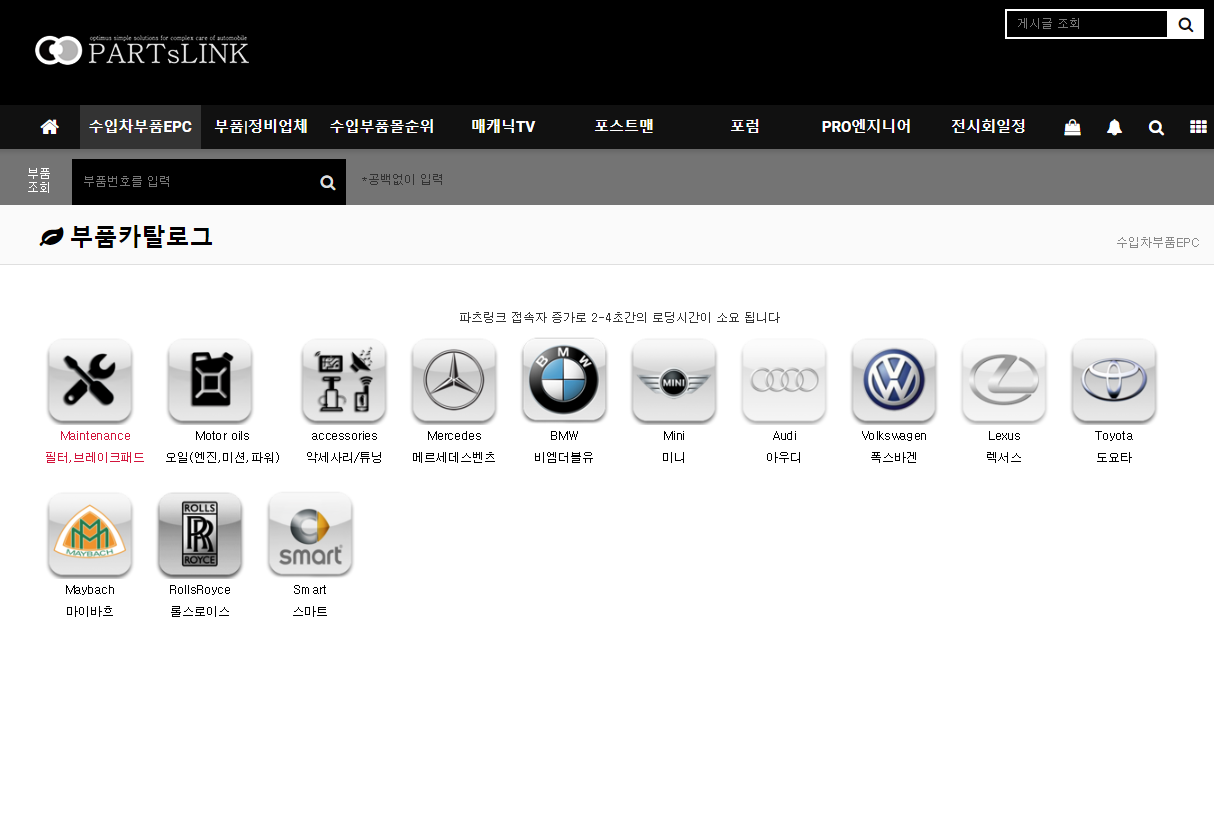
Task: Open the Motor oils canister icon
Action: [210, 381]
